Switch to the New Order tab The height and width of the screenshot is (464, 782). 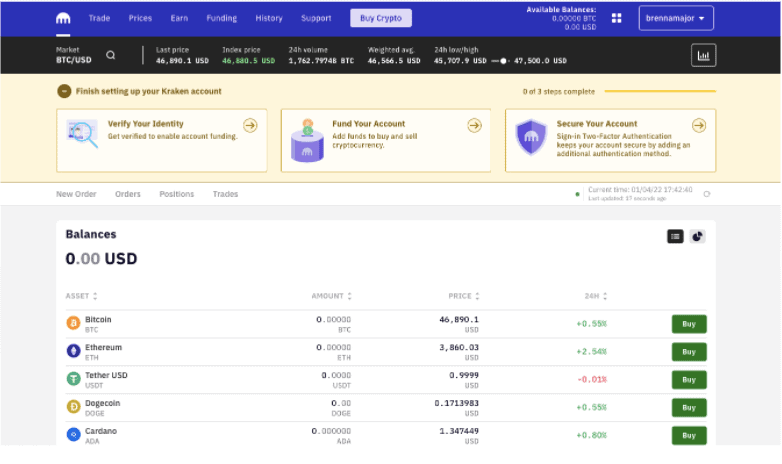[x=76, y=194]
